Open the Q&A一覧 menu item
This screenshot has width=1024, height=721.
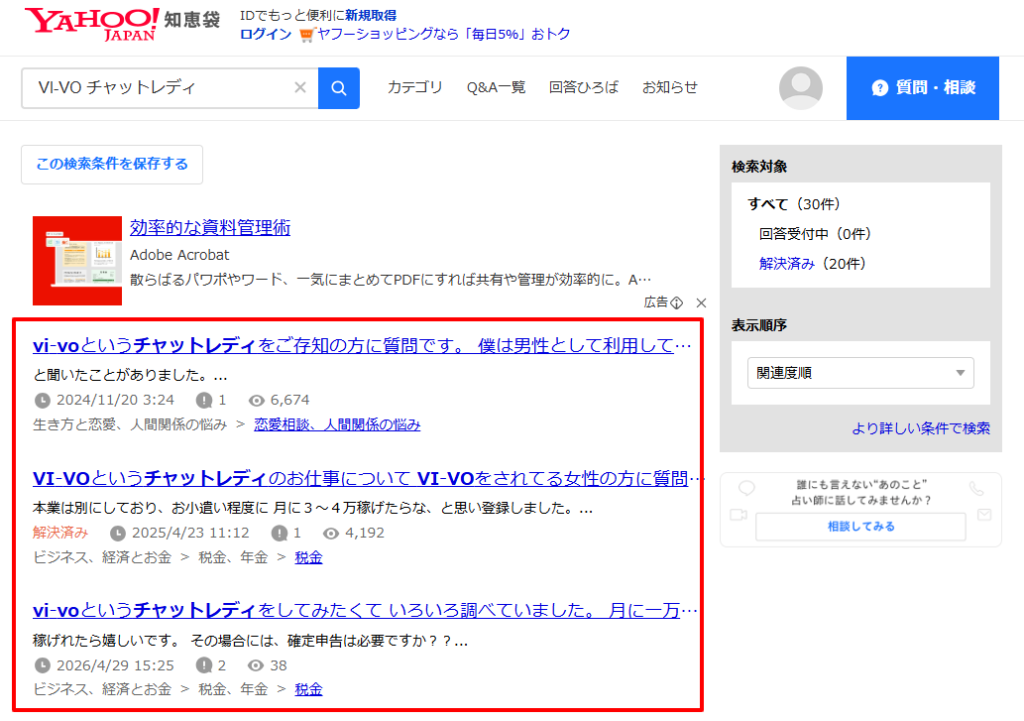point(496,88)
